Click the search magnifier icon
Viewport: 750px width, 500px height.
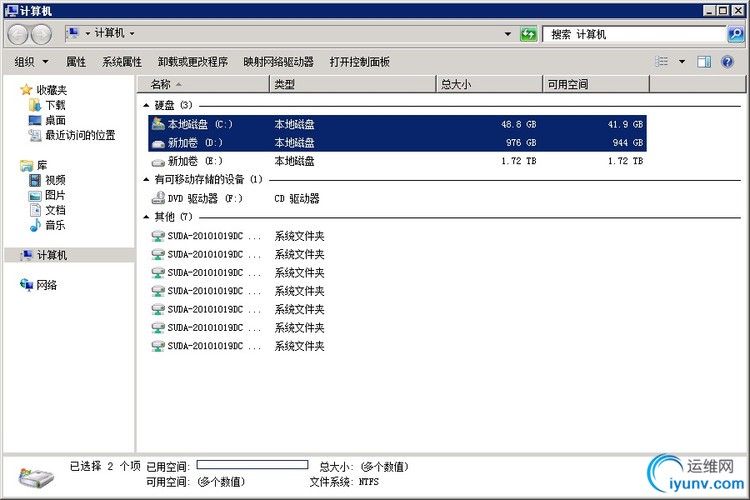(735, 34)
